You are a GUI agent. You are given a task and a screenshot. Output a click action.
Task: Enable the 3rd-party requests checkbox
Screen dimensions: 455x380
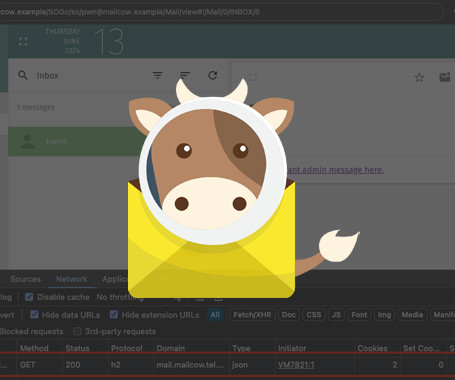click(x=77, y=331)
